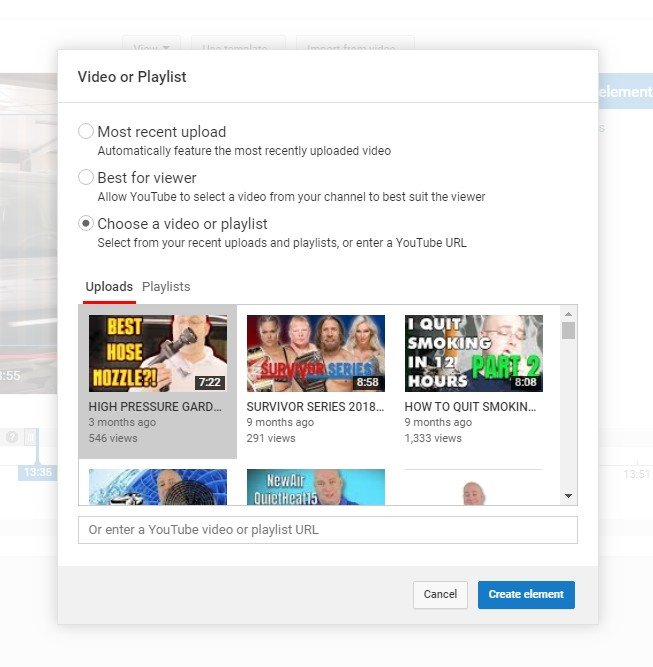
Task: Click the 8:58 duration badge
Action: click(368, 382)
